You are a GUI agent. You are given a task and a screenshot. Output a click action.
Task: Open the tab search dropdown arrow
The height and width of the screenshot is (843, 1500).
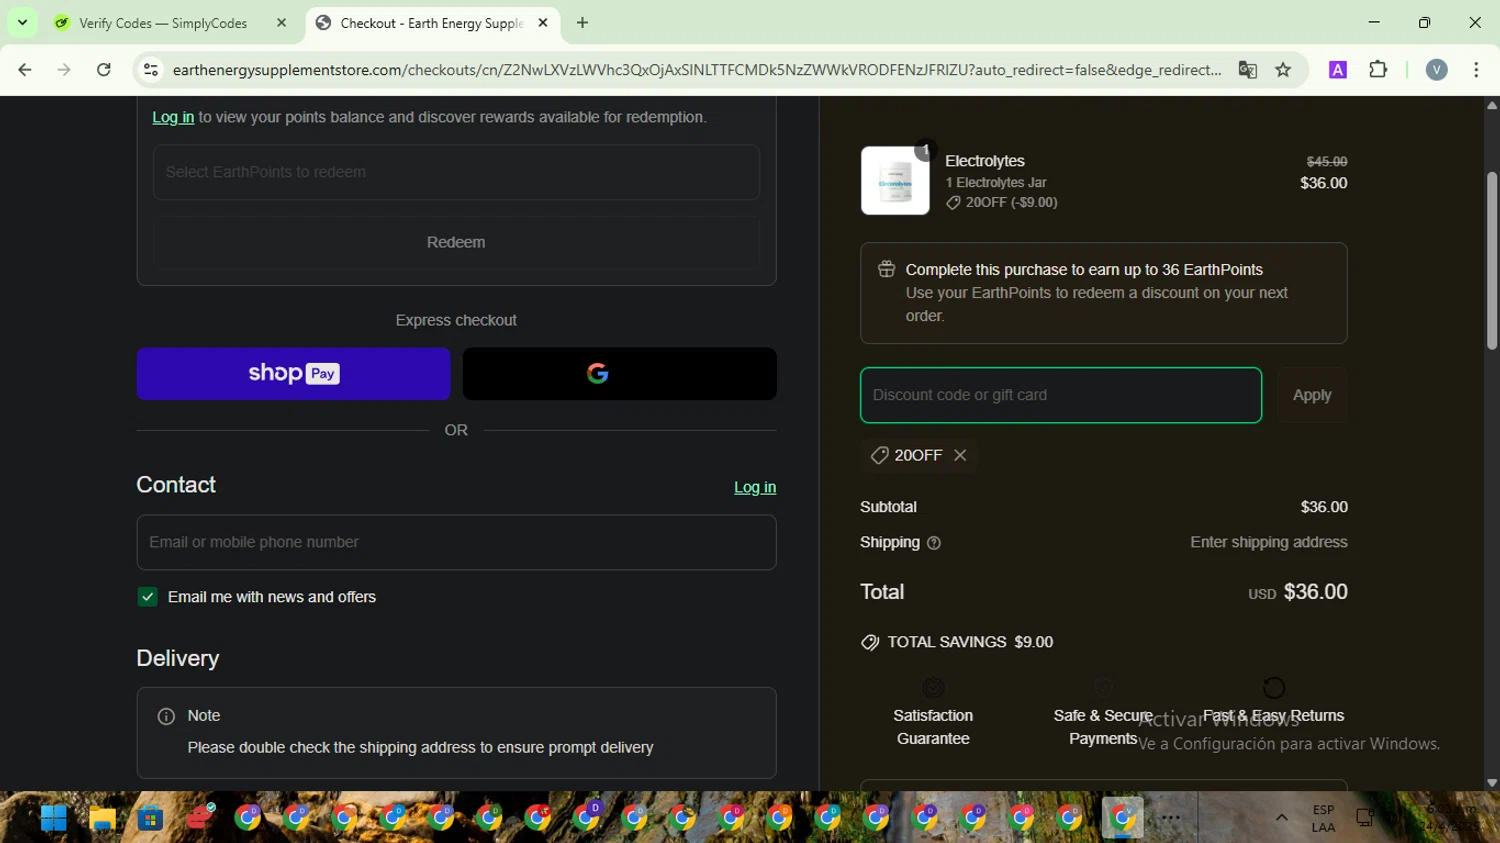(x=22, y=22)
